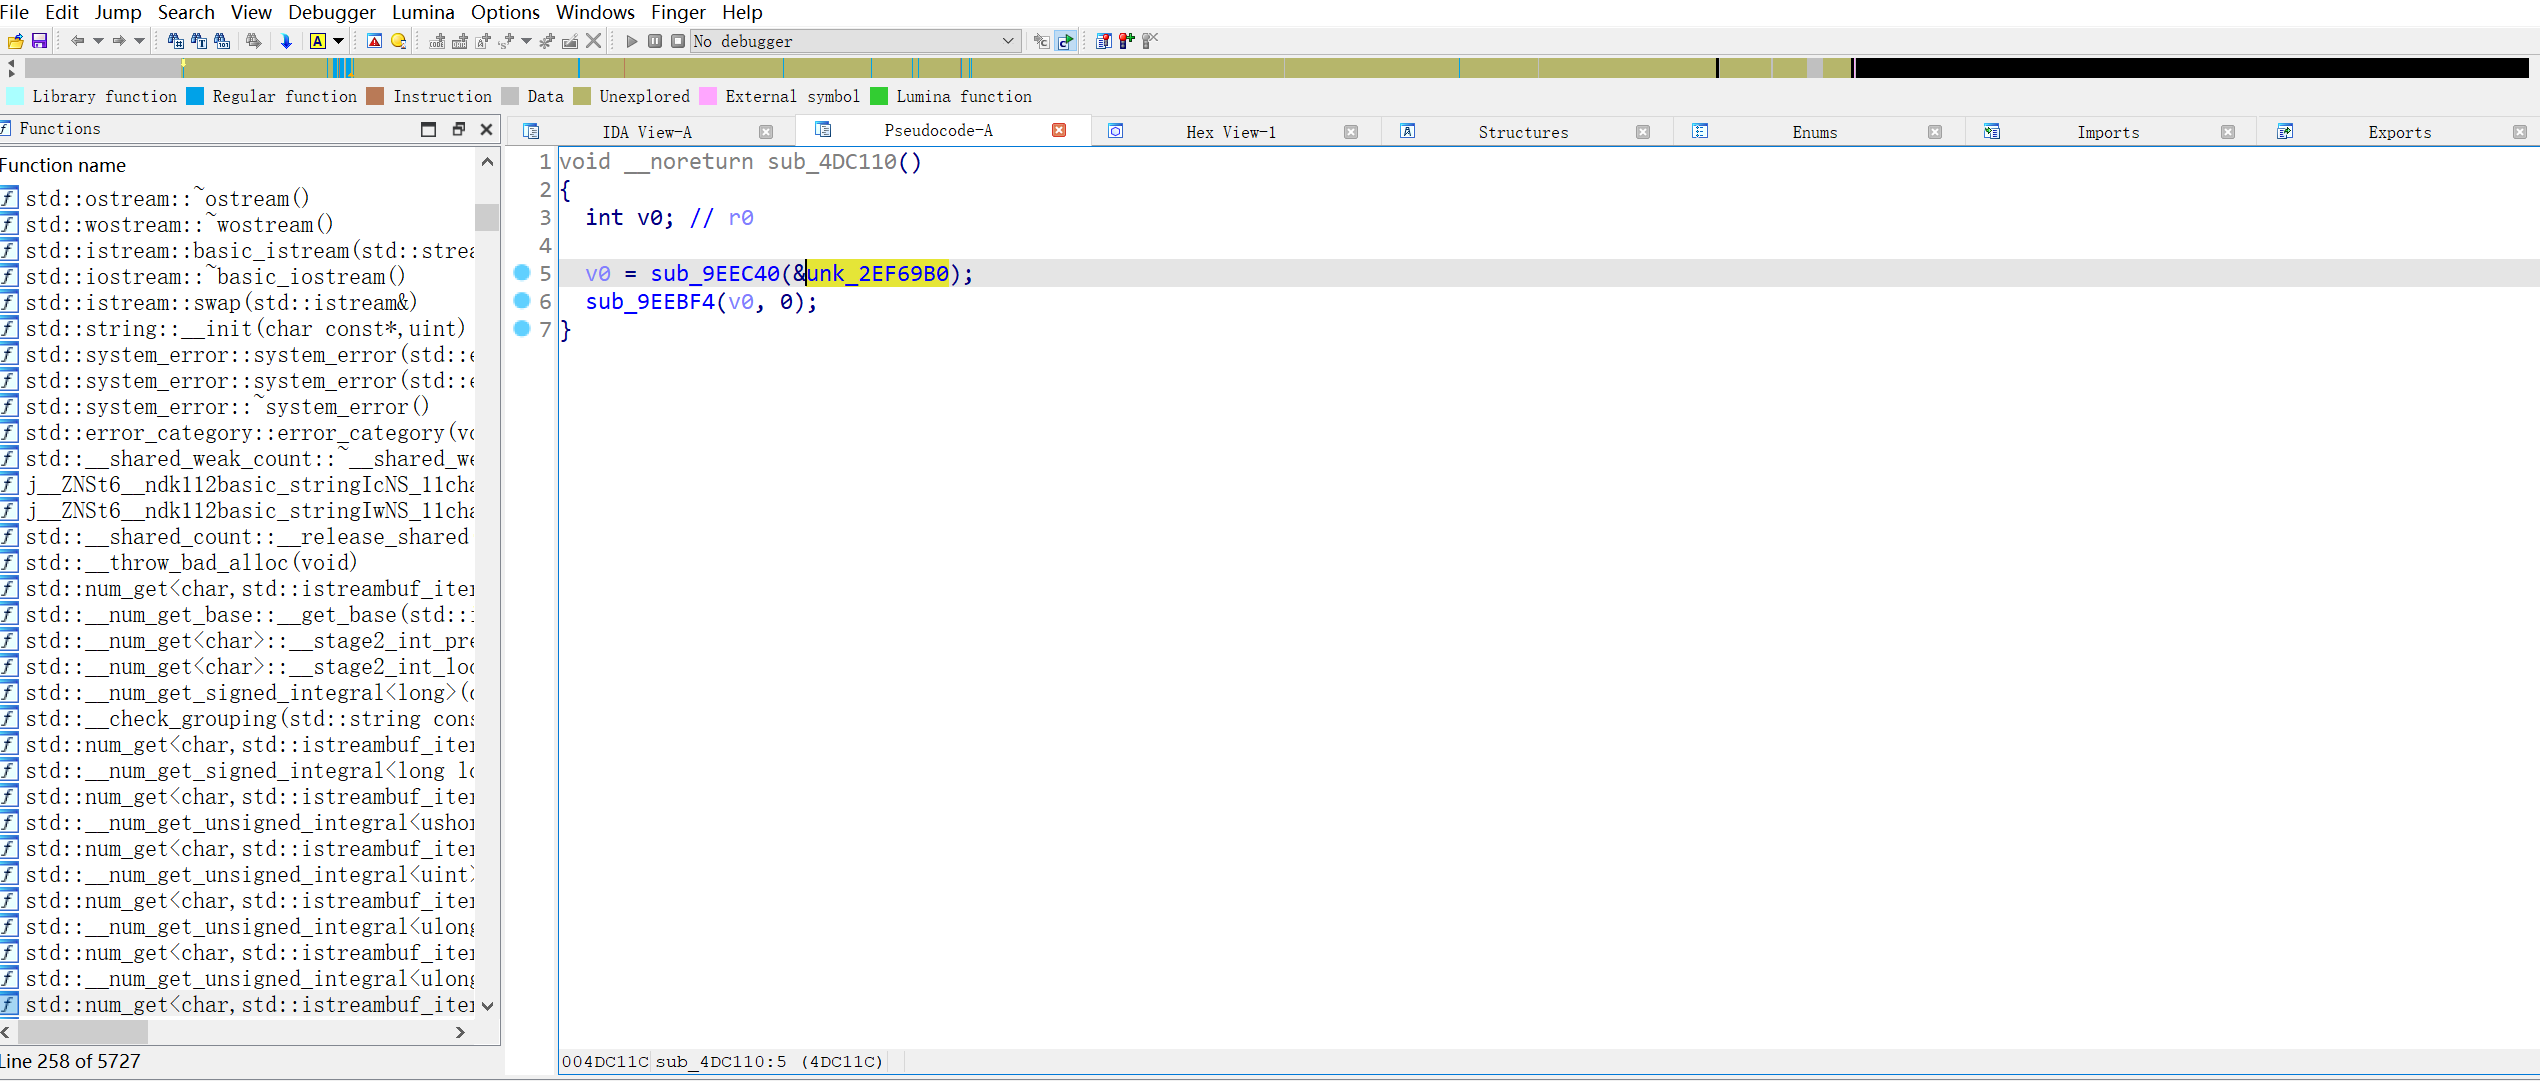Click the Functions list horizontal scrollbar thumb

pos(83,1032)
